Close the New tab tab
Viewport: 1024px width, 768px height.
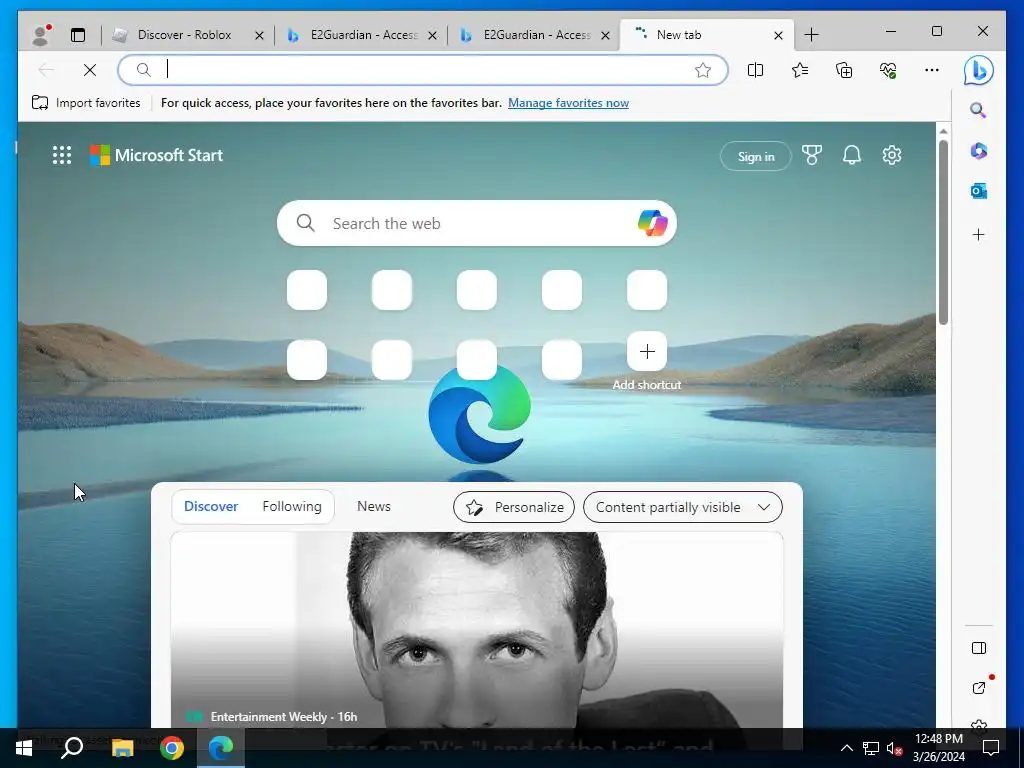click(778, 35)
